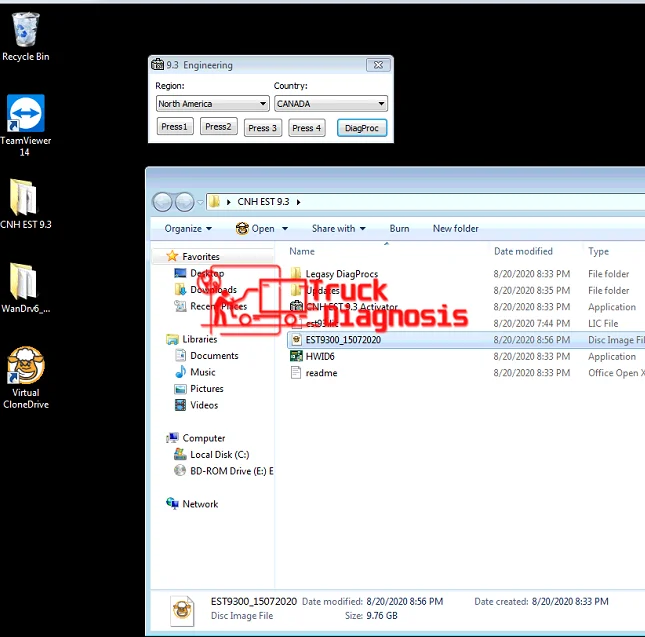The height and width of the screenshot is (637, 645).
Task: Click Favorites star icon
Action: 172,256
